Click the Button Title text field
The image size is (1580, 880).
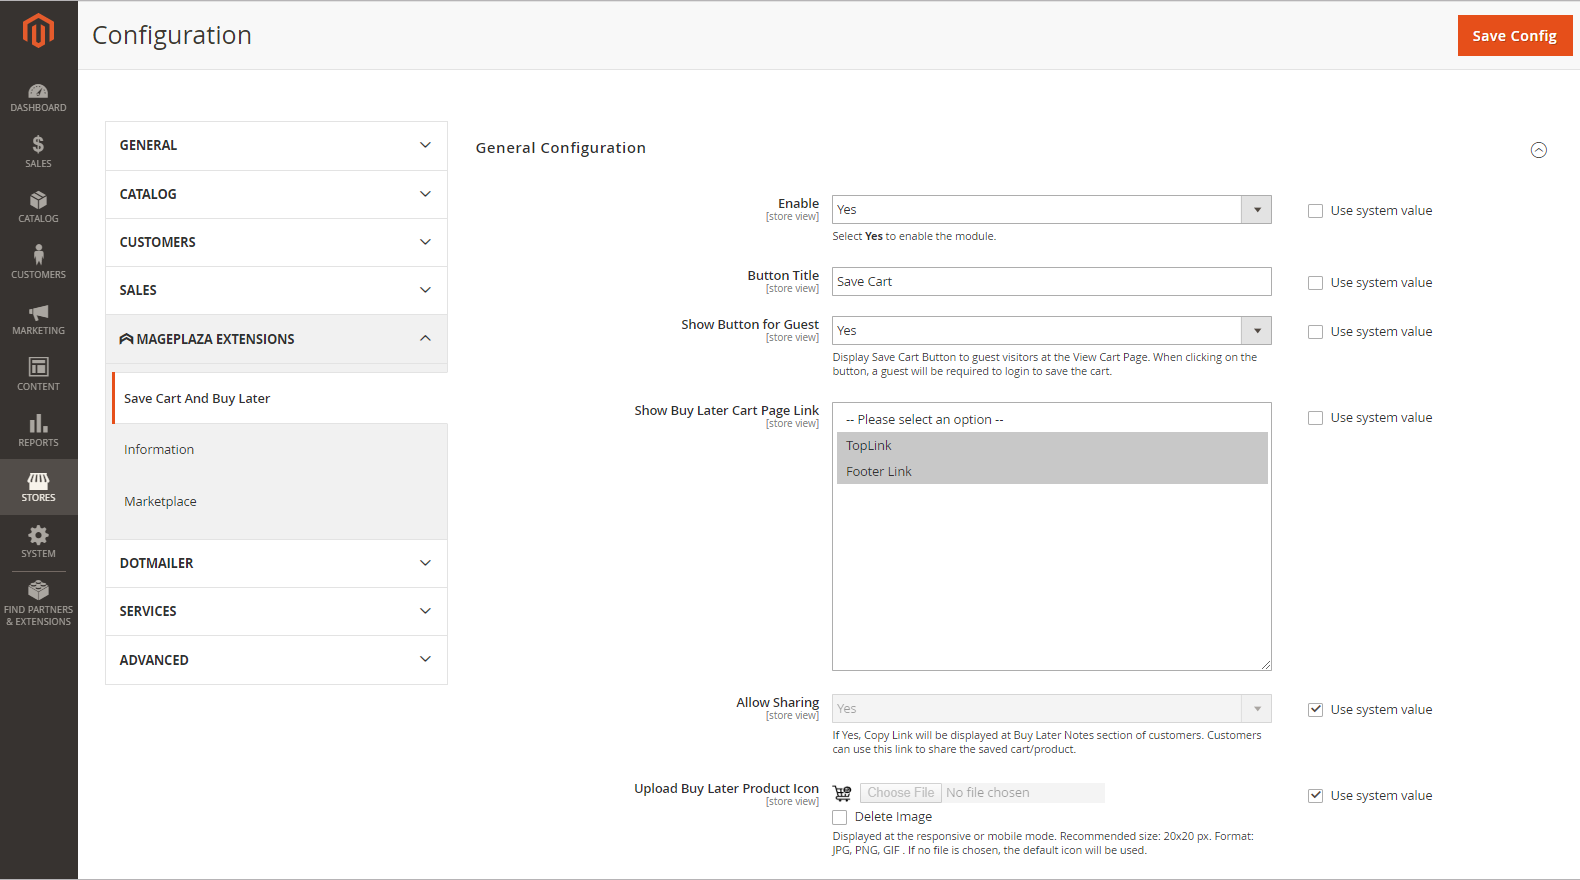[1051, 282]
